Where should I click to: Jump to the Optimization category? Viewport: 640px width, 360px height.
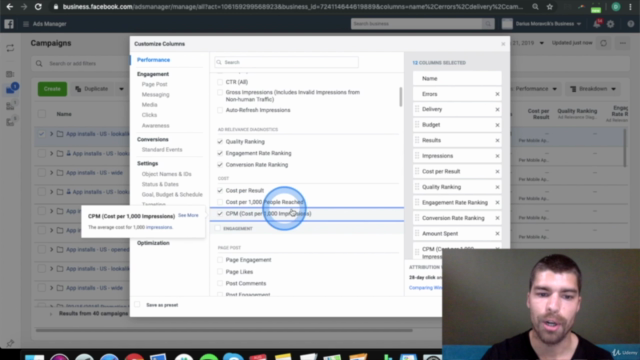pyautogui.click(x=153, y=243)
